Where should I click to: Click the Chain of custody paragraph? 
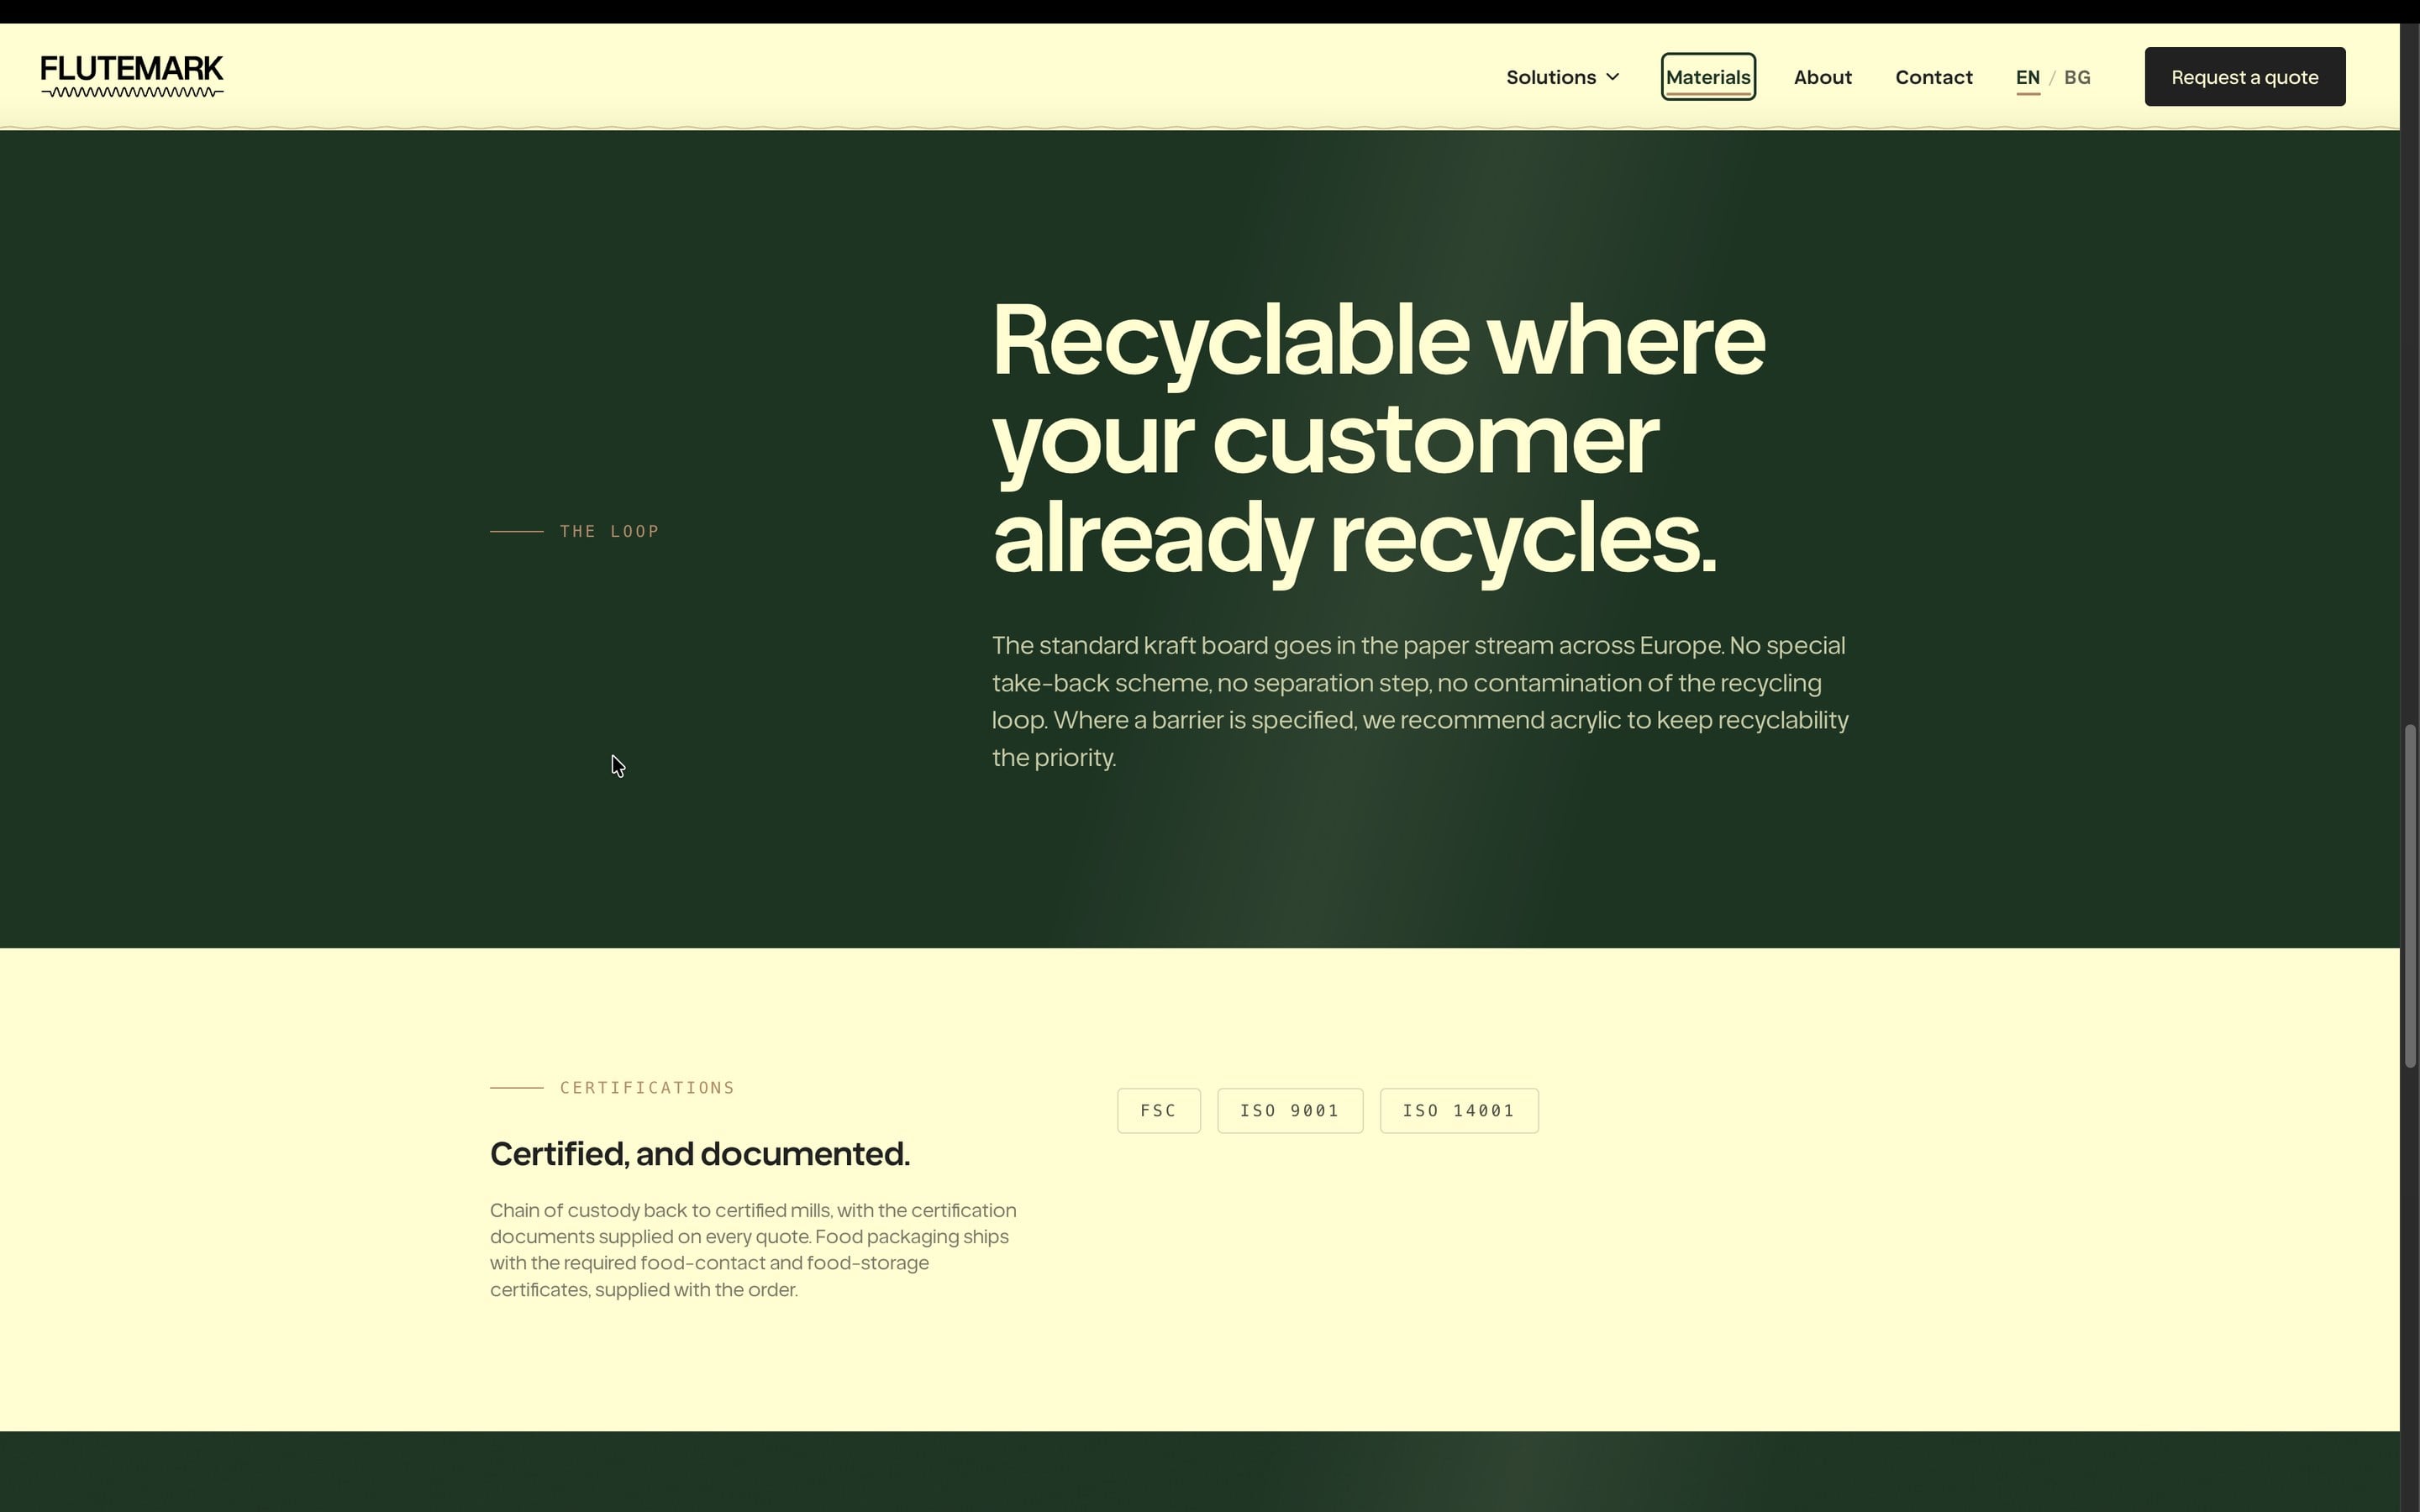click(753, 1249)
